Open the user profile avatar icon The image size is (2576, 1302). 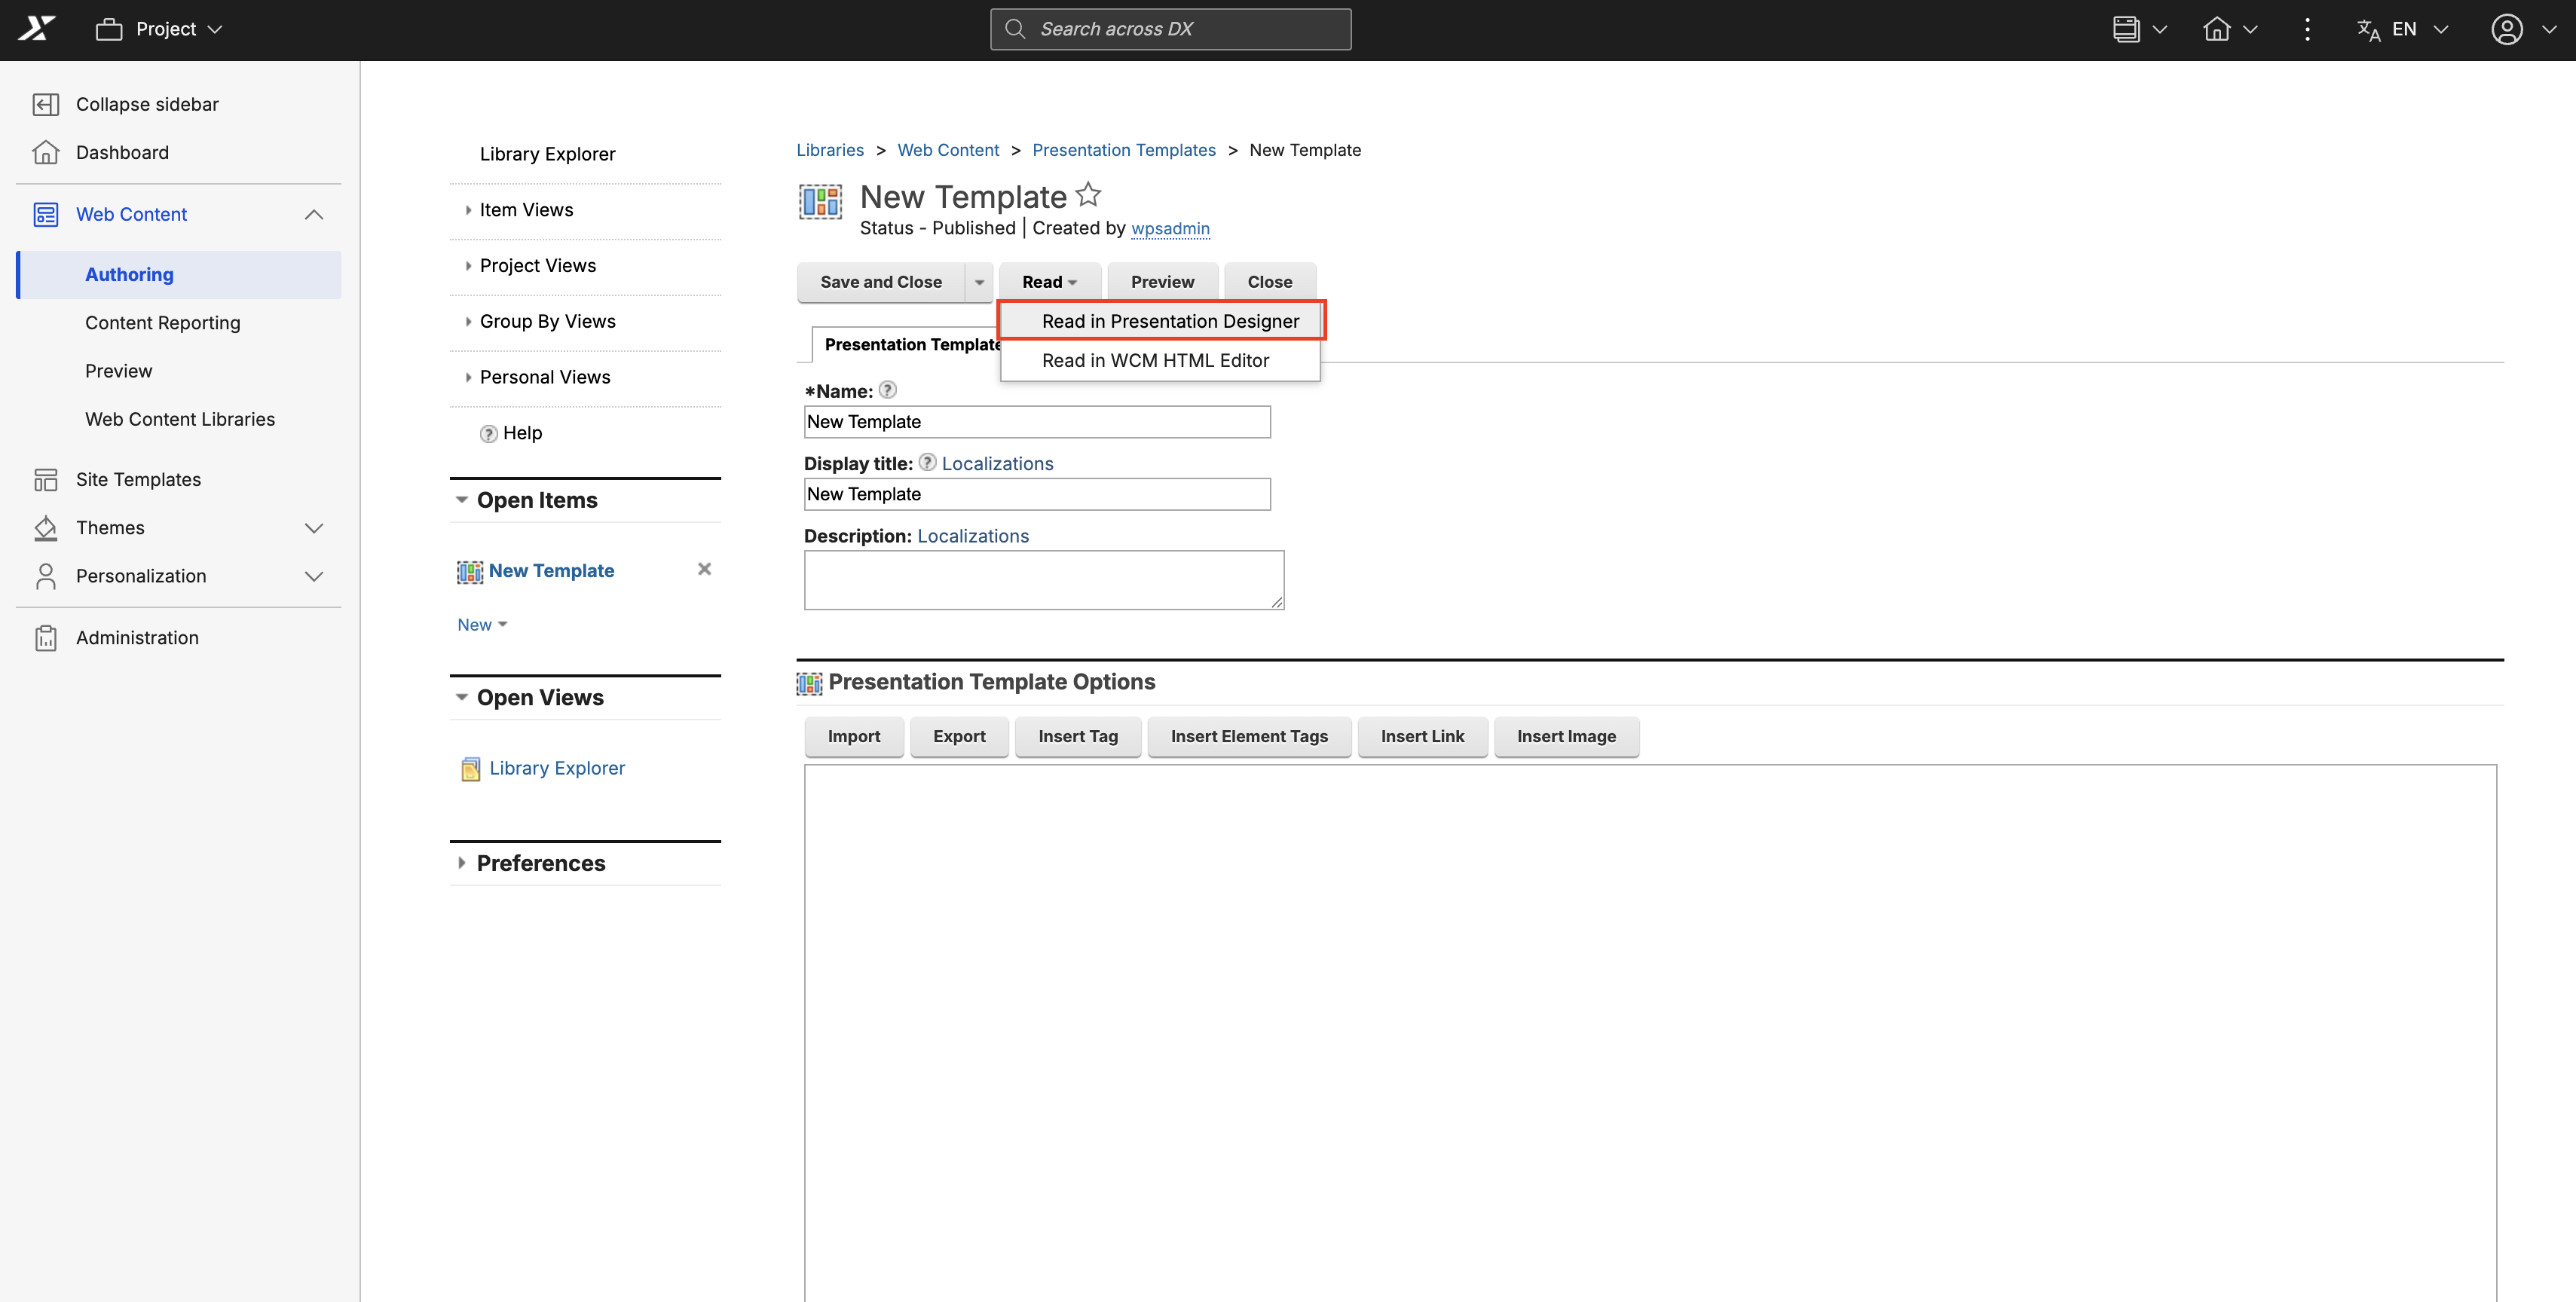click(2506, 29)
